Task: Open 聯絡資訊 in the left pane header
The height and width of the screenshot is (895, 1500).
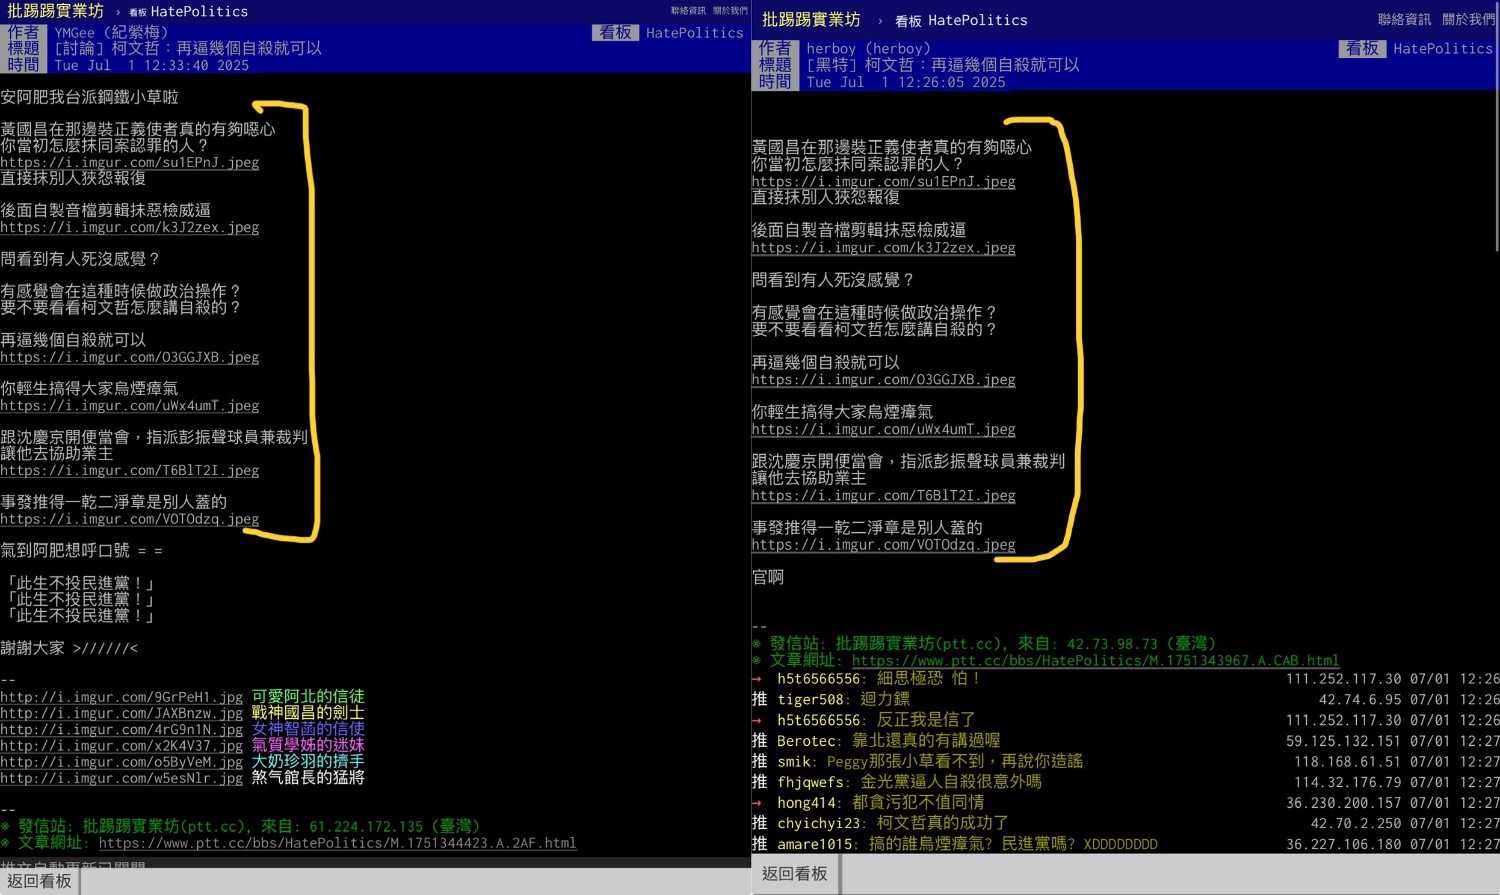Action: click(688, 10)
